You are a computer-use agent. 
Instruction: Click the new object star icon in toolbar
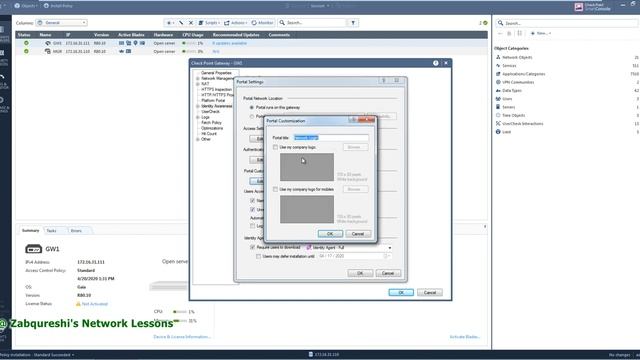click(x=170, y=23)
